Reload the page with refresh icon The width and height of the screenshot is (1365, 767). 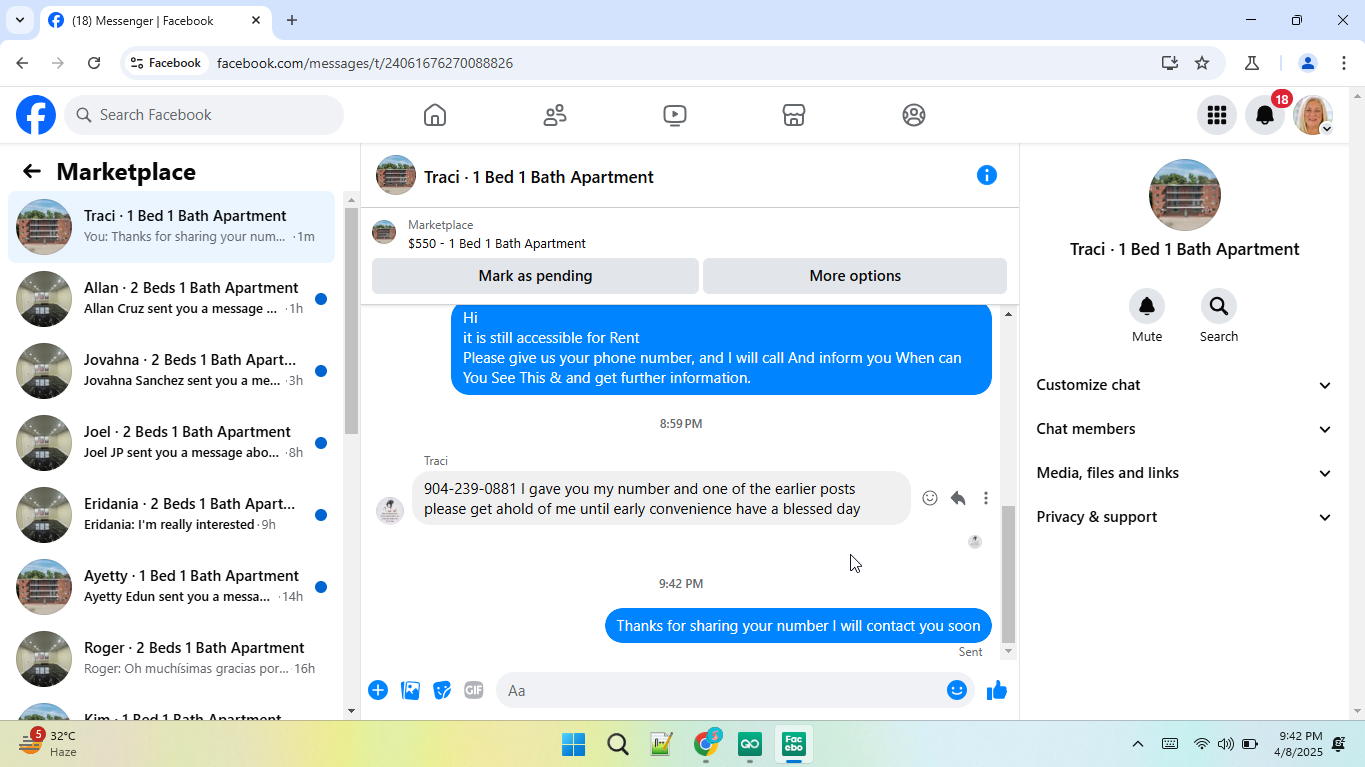click(x=94, y=63)
